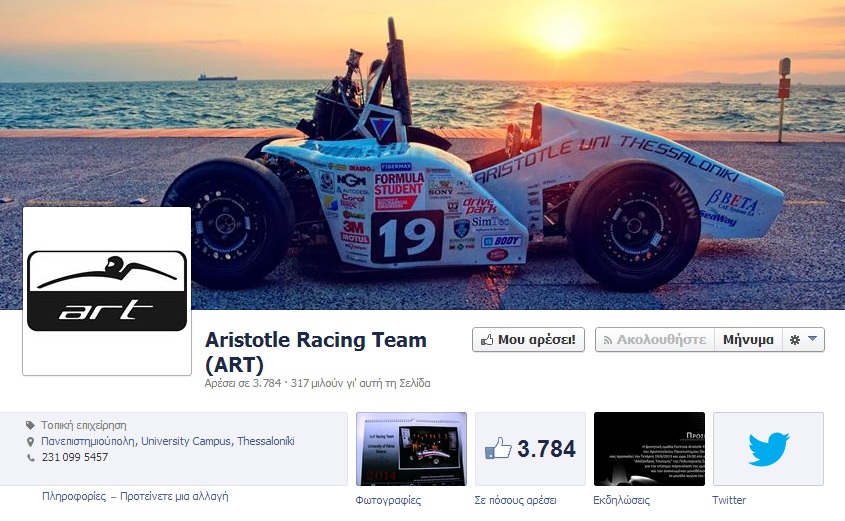Click the Εκδηλώσεις label link
The image size is (845, 521).
coord(621,500)
